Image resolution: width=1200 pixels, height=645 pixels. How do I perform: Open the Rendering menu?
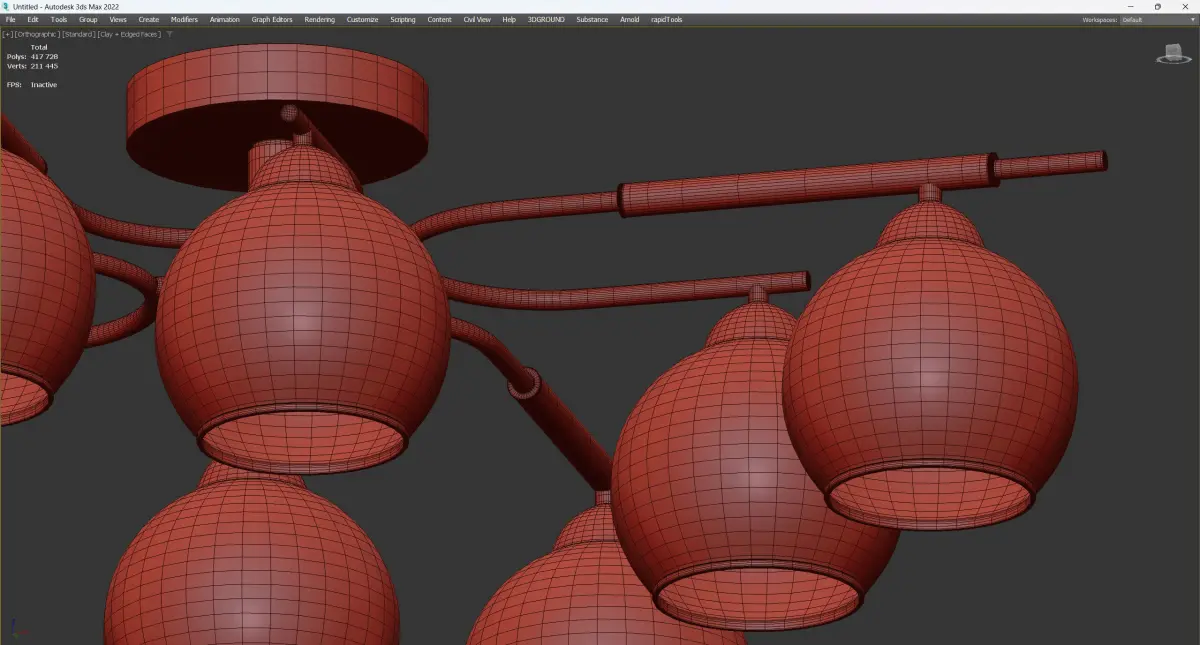tap(320, 19)
